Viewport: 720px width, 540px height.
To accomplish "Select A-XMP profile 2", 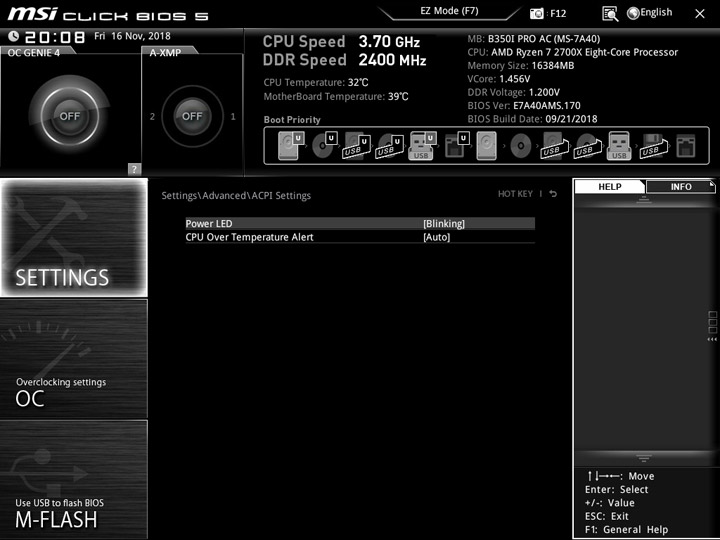I will tap(152, 117).
